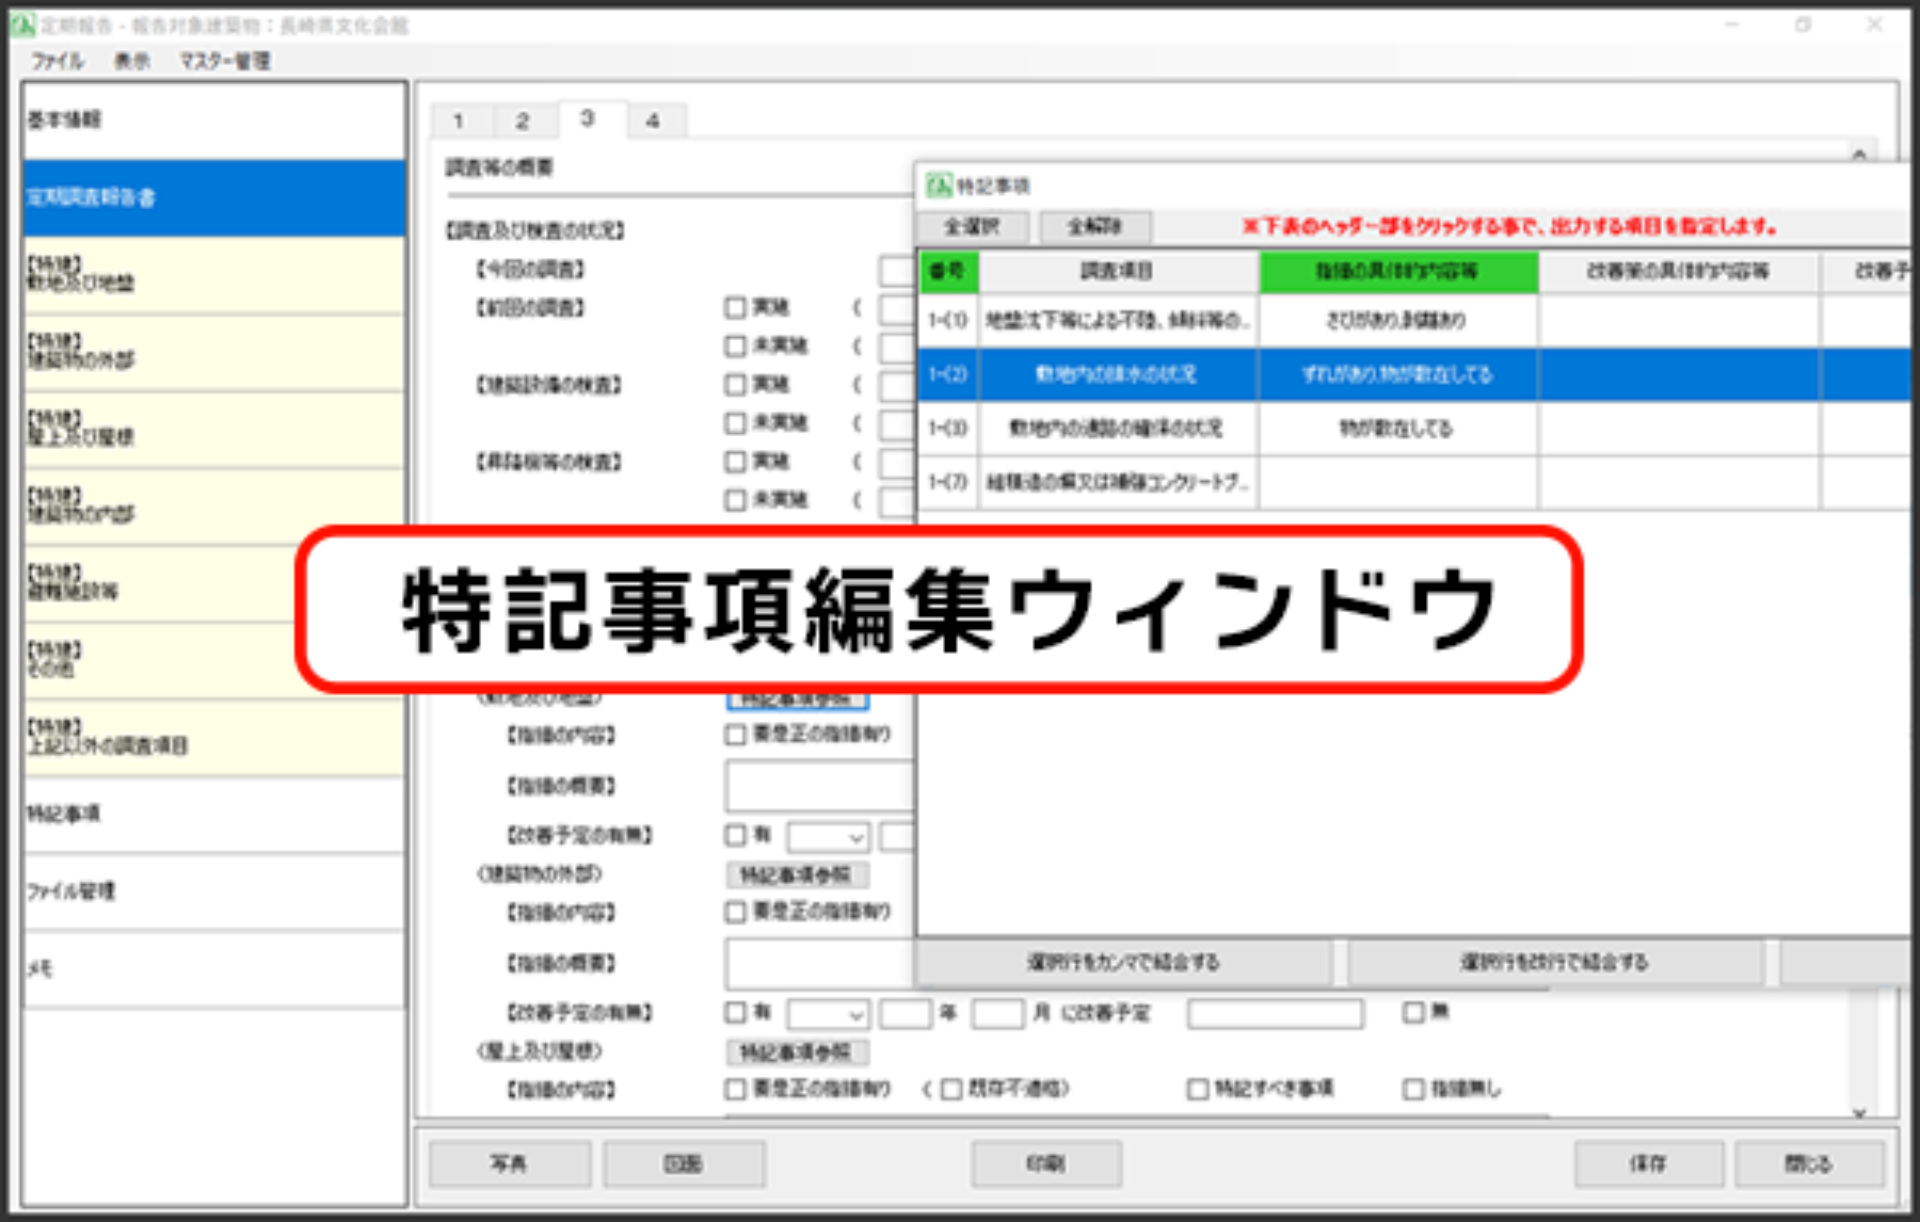The width and height of the screenshot is (1920, 1222).
Task: Click the 番号 column header
Action: [x=948, y=271]
